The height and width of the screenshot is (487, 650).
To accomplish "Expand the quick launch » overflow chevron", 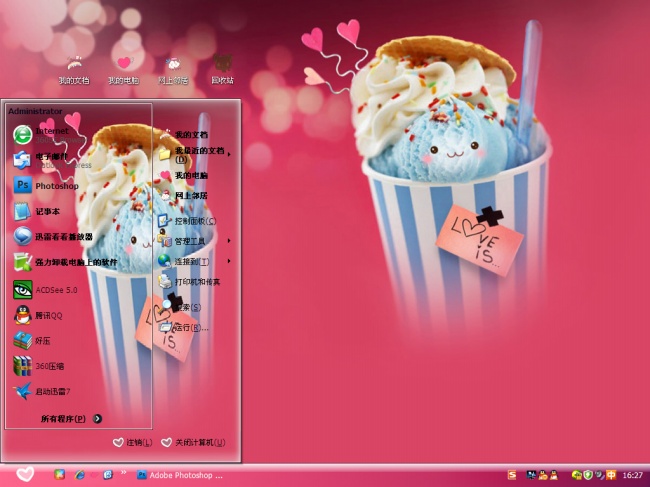I will click(x=124, y=472).
